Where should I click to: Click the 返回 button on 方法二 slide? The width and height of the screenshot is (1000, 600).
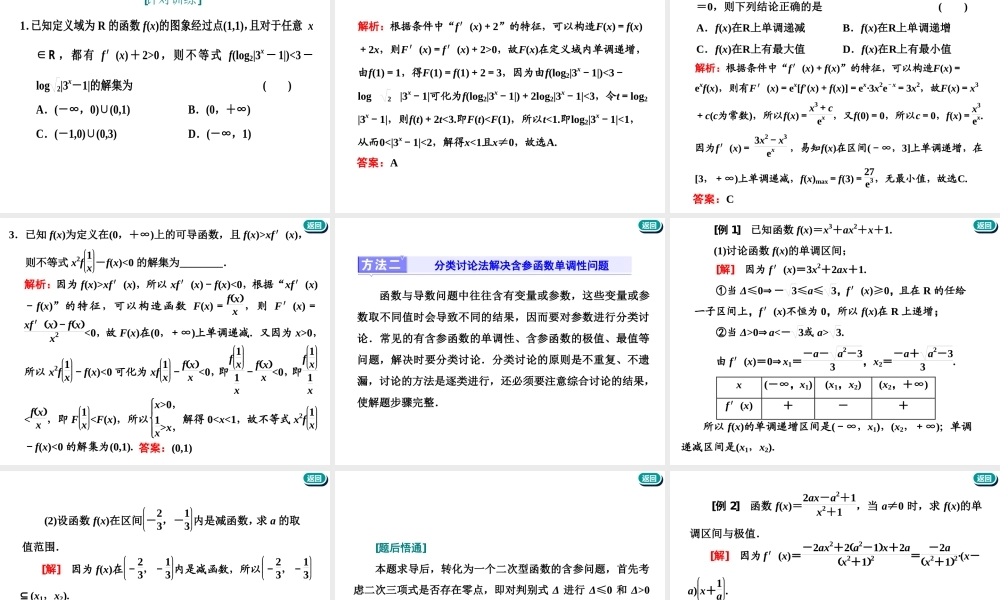point(650,227)
